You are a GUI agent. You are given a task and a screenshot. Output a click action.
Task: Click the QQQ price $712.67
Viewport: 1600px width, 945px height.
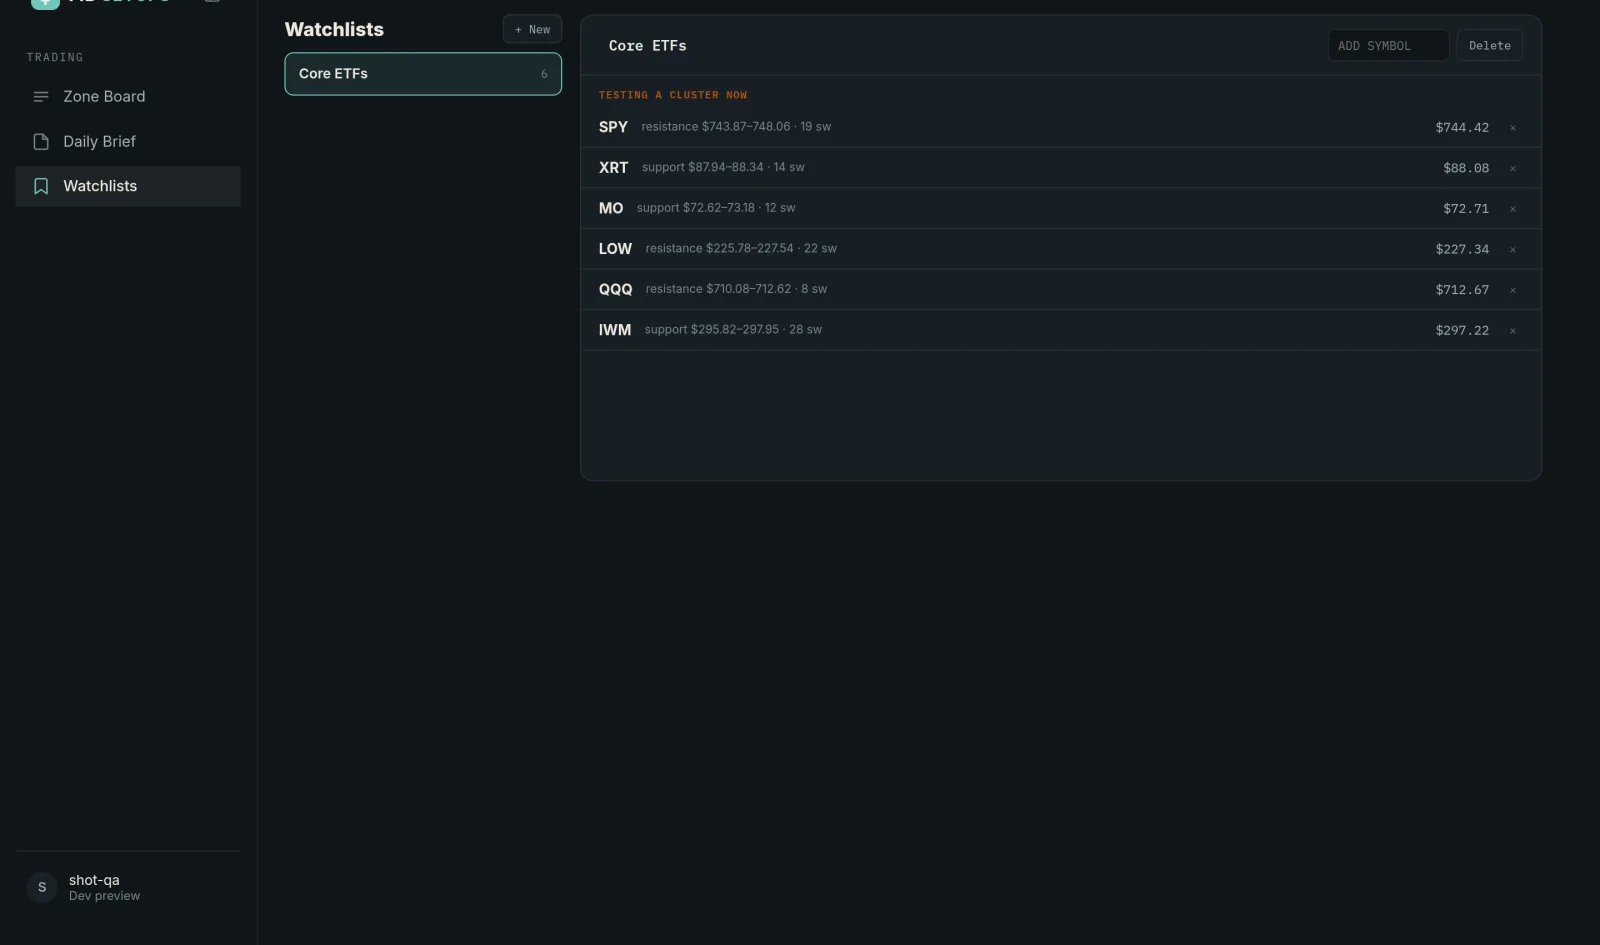pos(1462,290)
